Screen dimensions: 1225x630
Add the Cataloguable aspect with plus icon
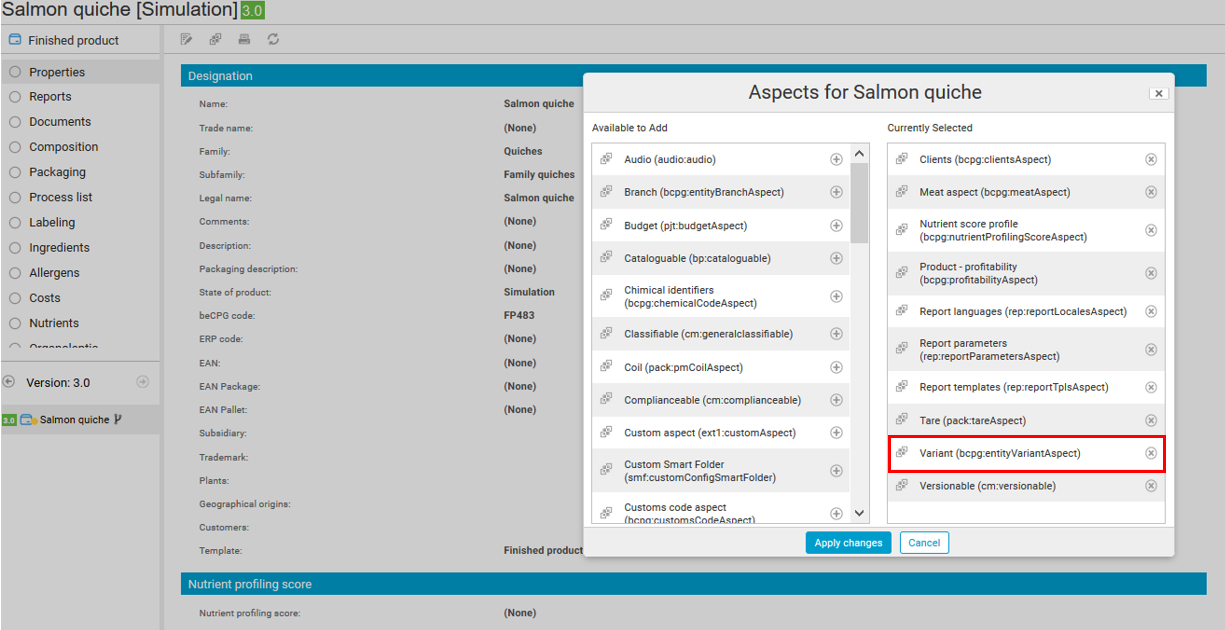click(836, 258)
